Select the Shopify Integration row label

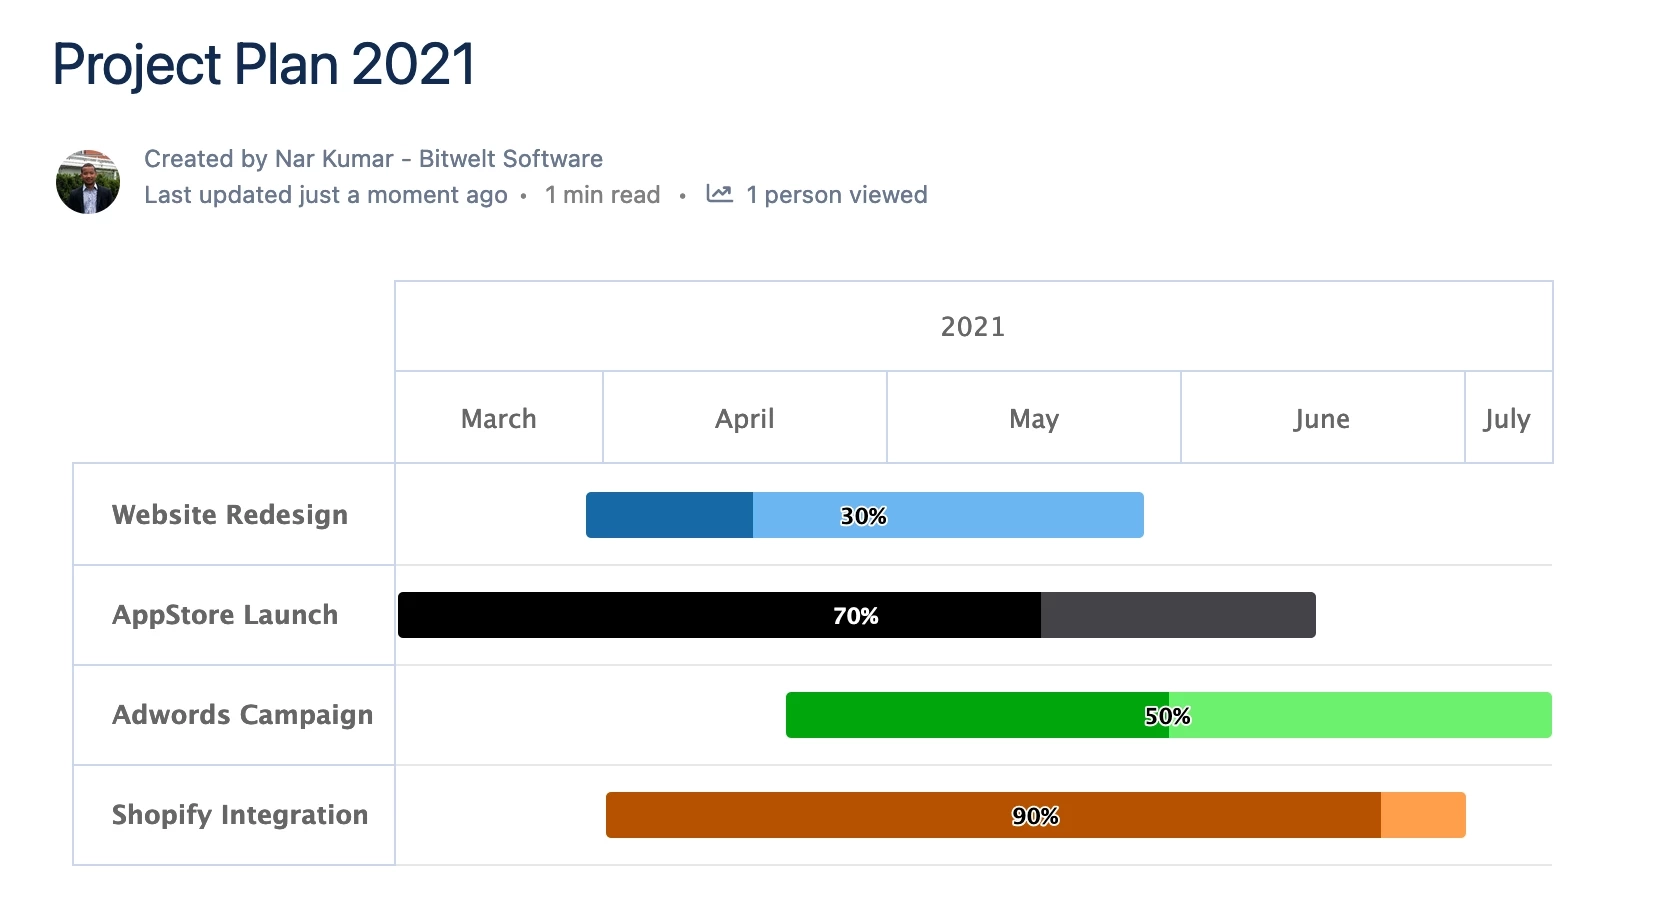coord(239,815)
